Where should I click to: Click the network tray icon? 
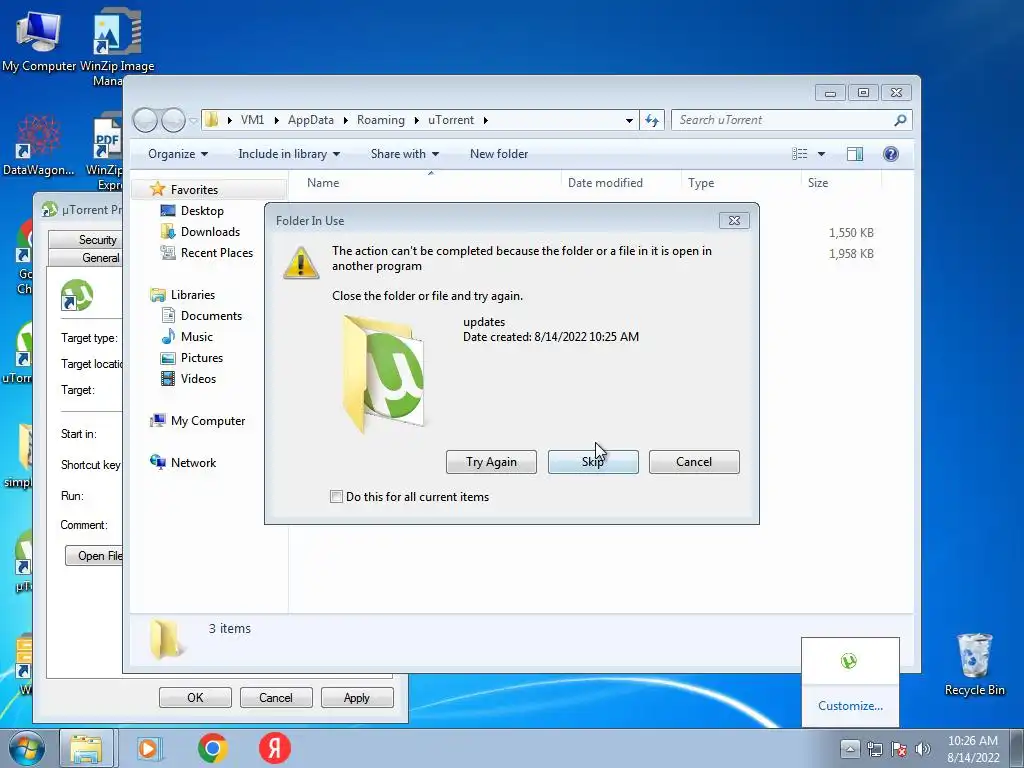874,749
